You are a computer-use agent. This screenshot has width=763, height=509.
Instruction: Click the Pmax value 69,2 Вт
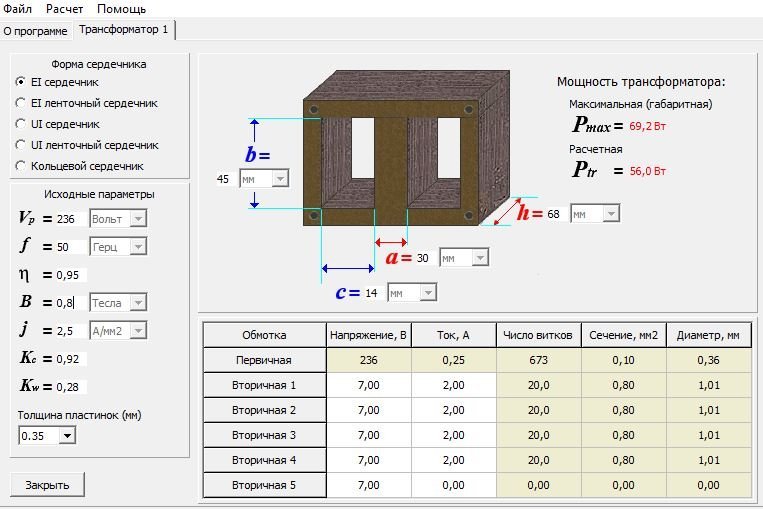pos(647,126)
